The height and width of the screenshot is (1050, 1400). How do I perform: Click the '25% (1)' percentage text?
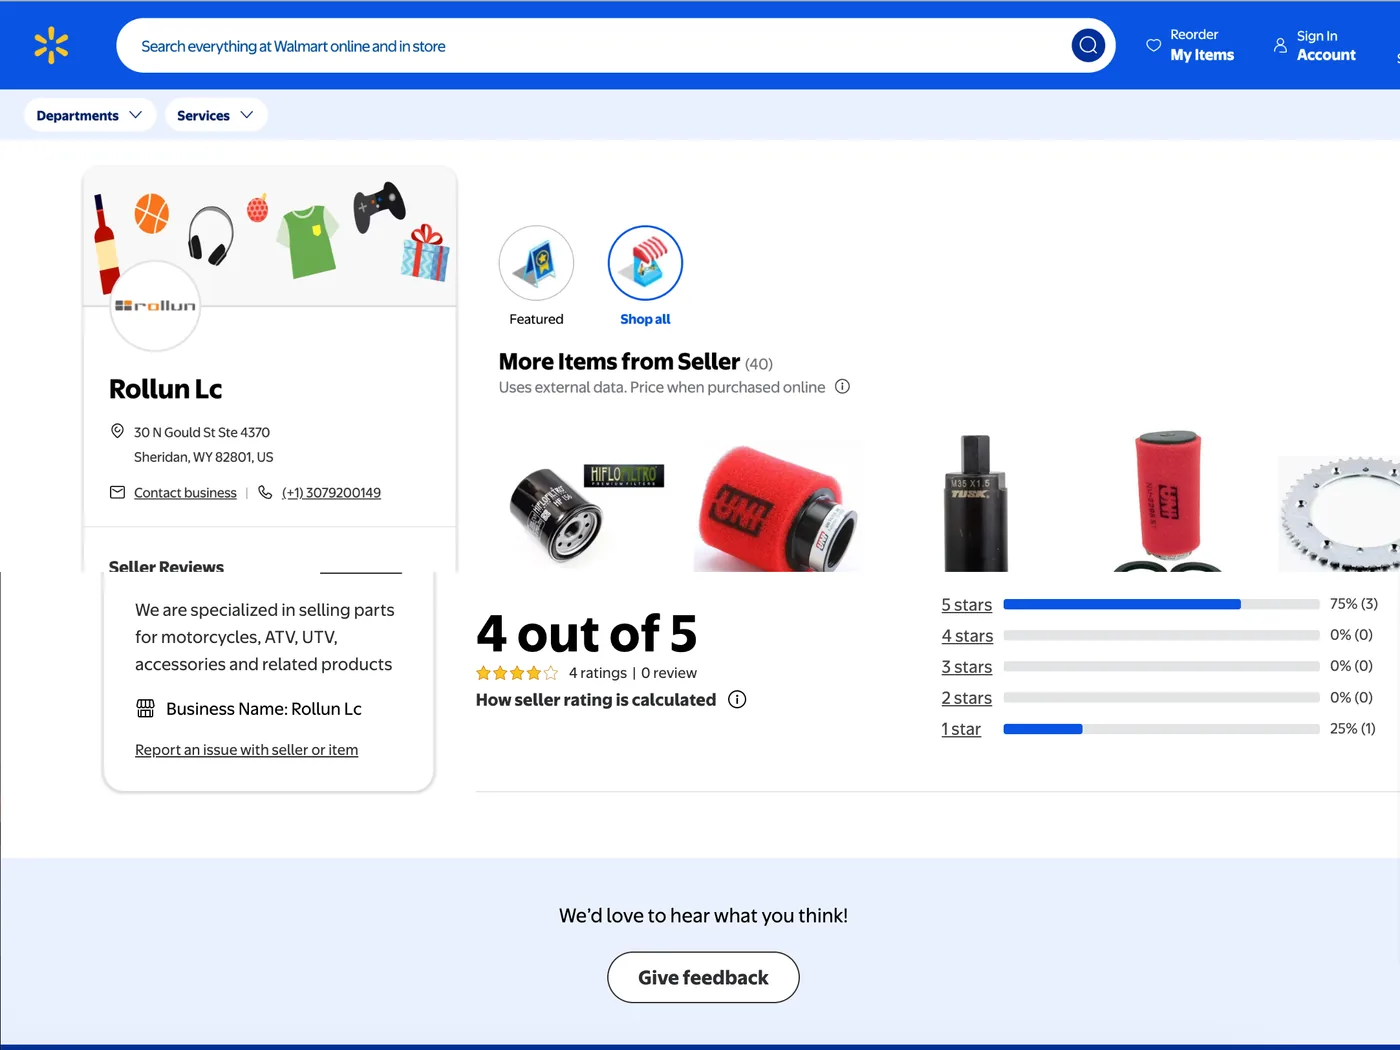1352,729
